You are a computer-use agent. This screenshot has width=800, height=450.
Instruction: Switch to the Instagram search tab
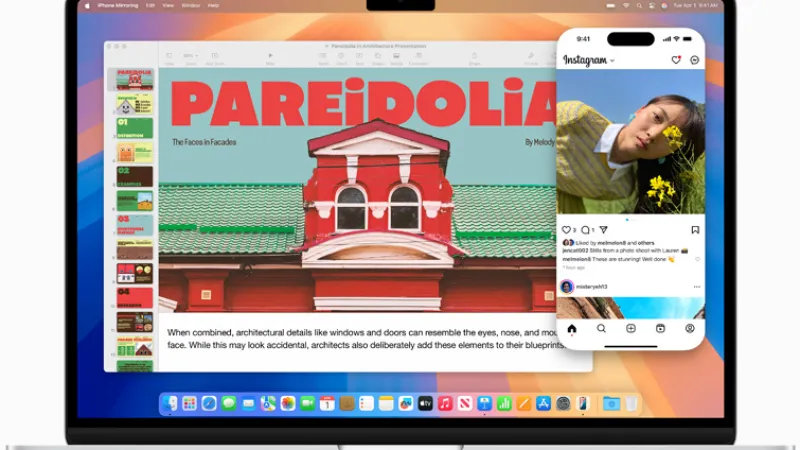tap(601, 329)
